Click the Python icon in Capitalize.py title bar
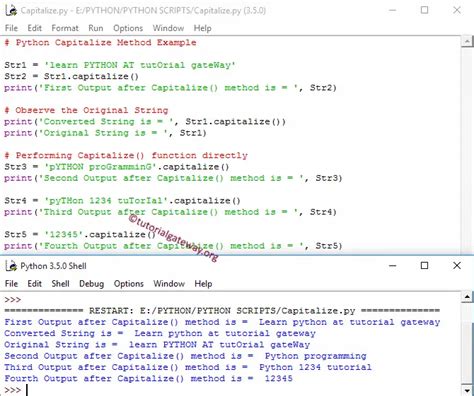This screenshot has width=474, height=396. point(11,11)
